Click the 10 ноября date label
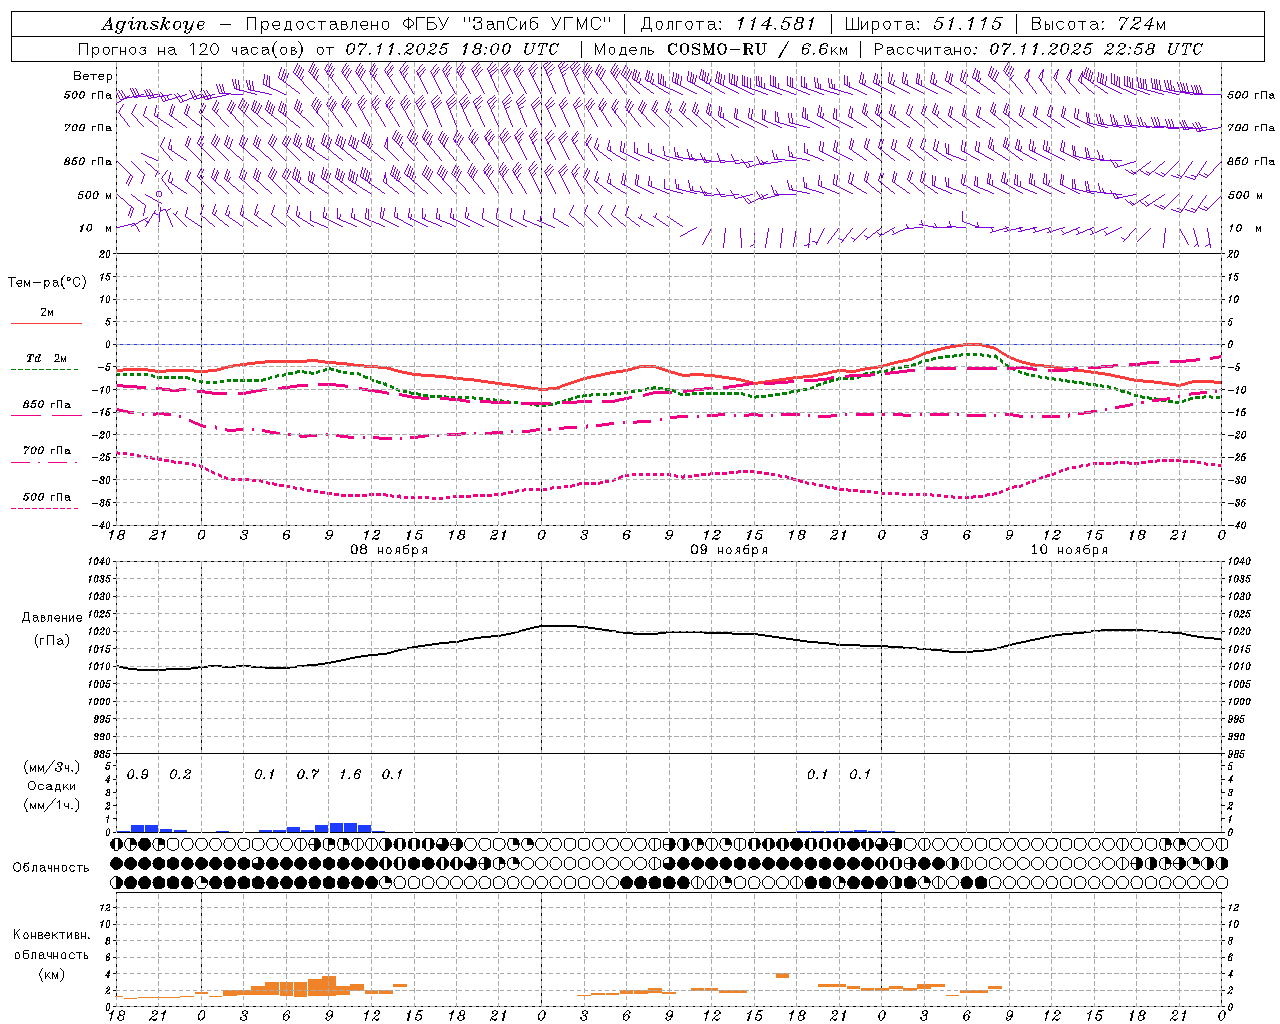 (x=1069, y=550)
